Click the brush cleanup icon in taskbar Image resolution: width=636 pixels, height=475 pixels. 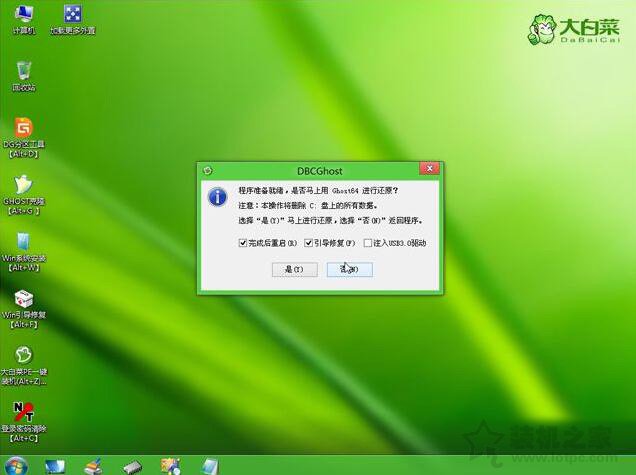pyautogui.click(x=93, y=466)
